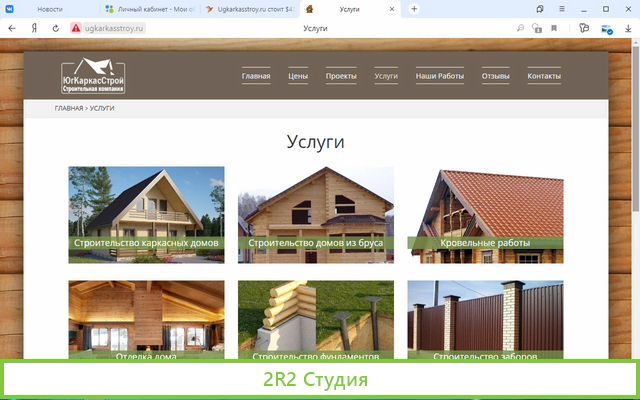
Task: Click the red site security warning icon
Action: [x=76, y=29]
